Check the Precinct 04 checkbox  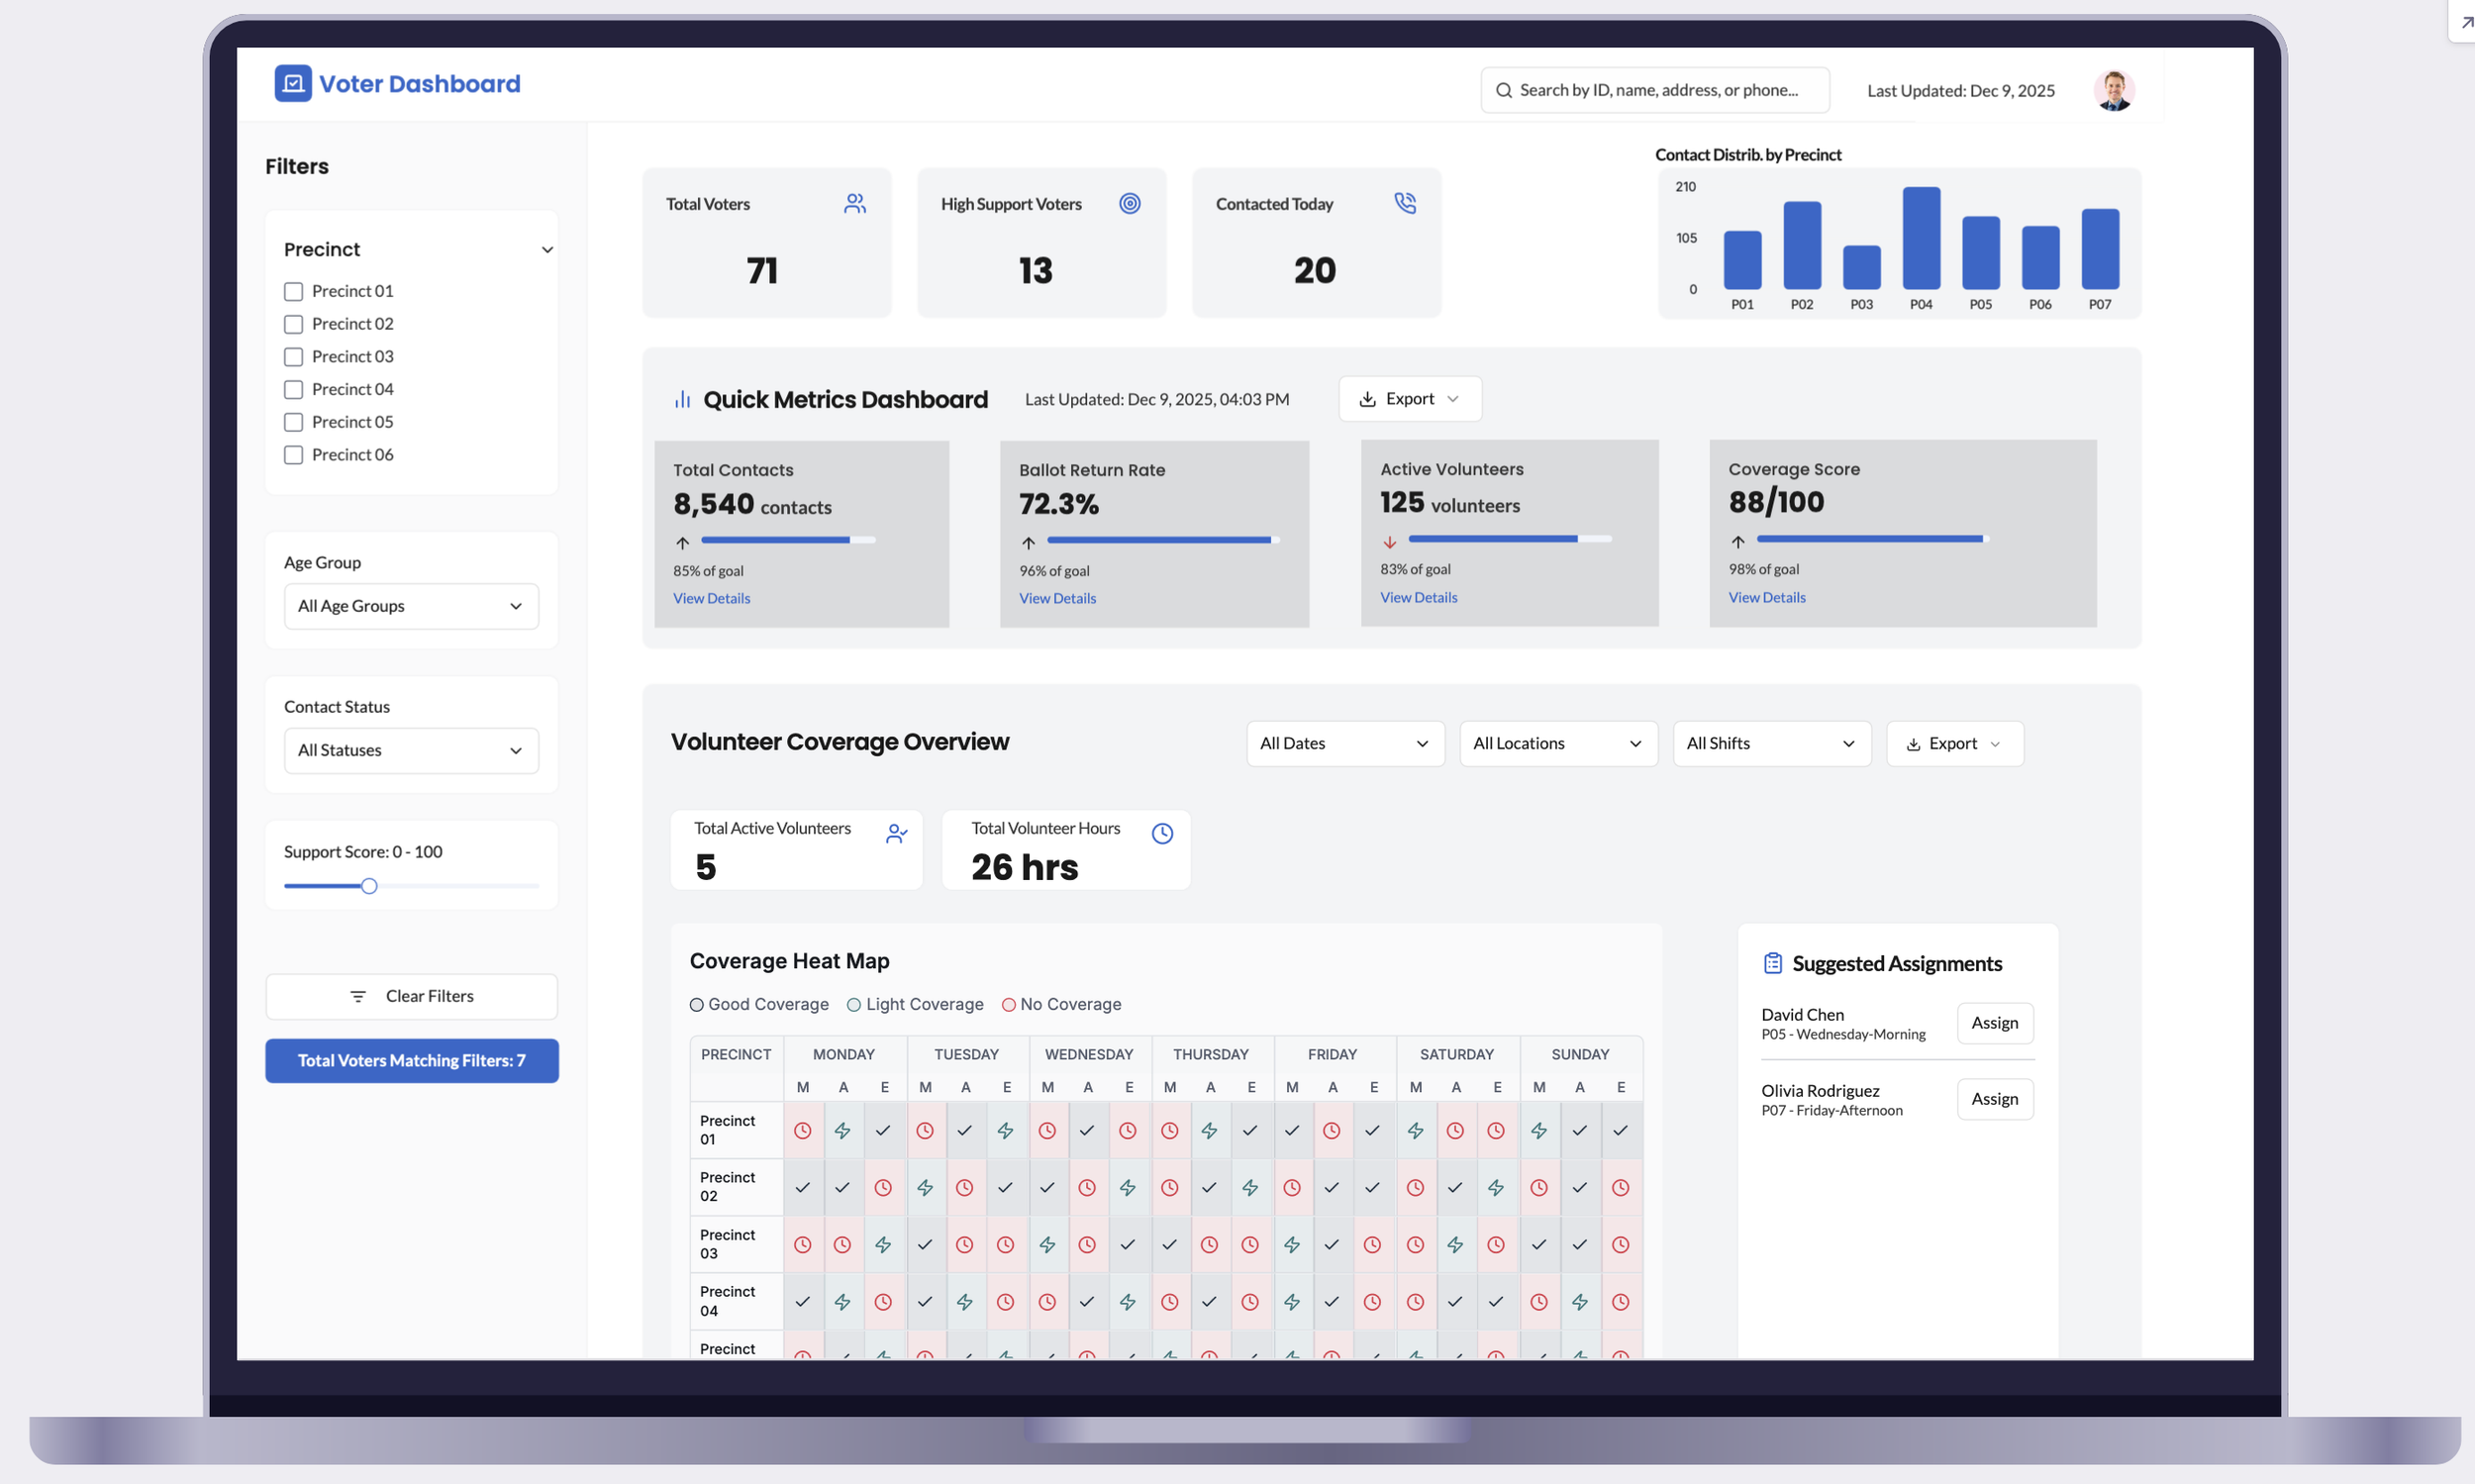tap(293, 390)
